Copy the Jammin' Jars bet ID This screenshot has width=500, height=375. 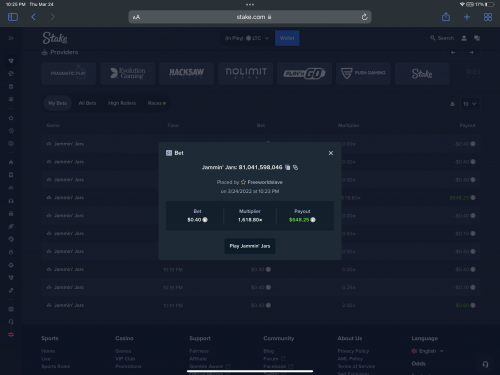tap(288, 167)
